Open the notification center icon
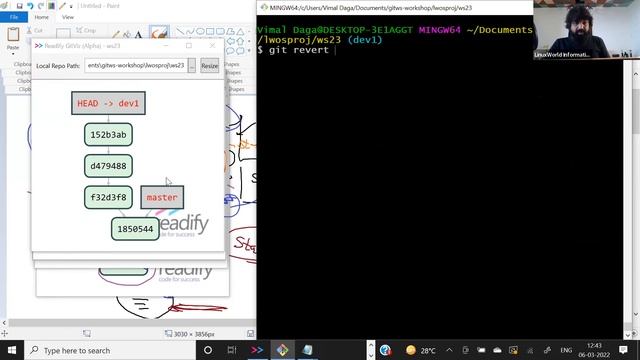This screenshot has width=640, height=360. point(623,350)
